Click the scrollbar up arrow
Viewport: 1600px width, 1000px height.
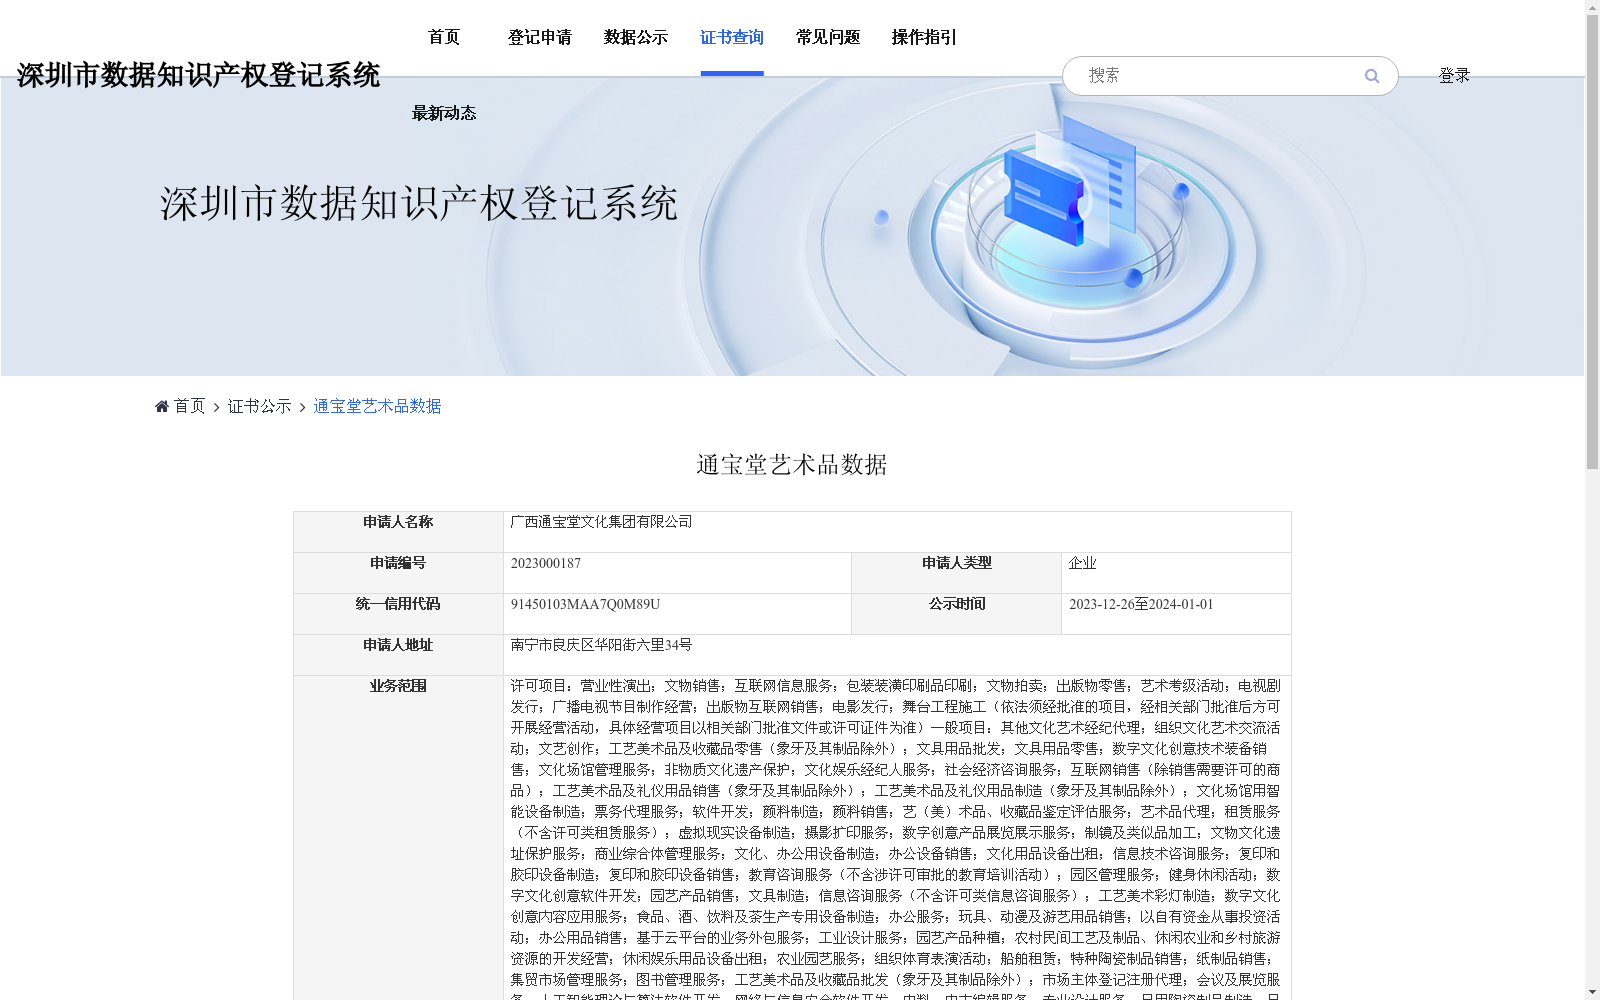pos(1592,7)
